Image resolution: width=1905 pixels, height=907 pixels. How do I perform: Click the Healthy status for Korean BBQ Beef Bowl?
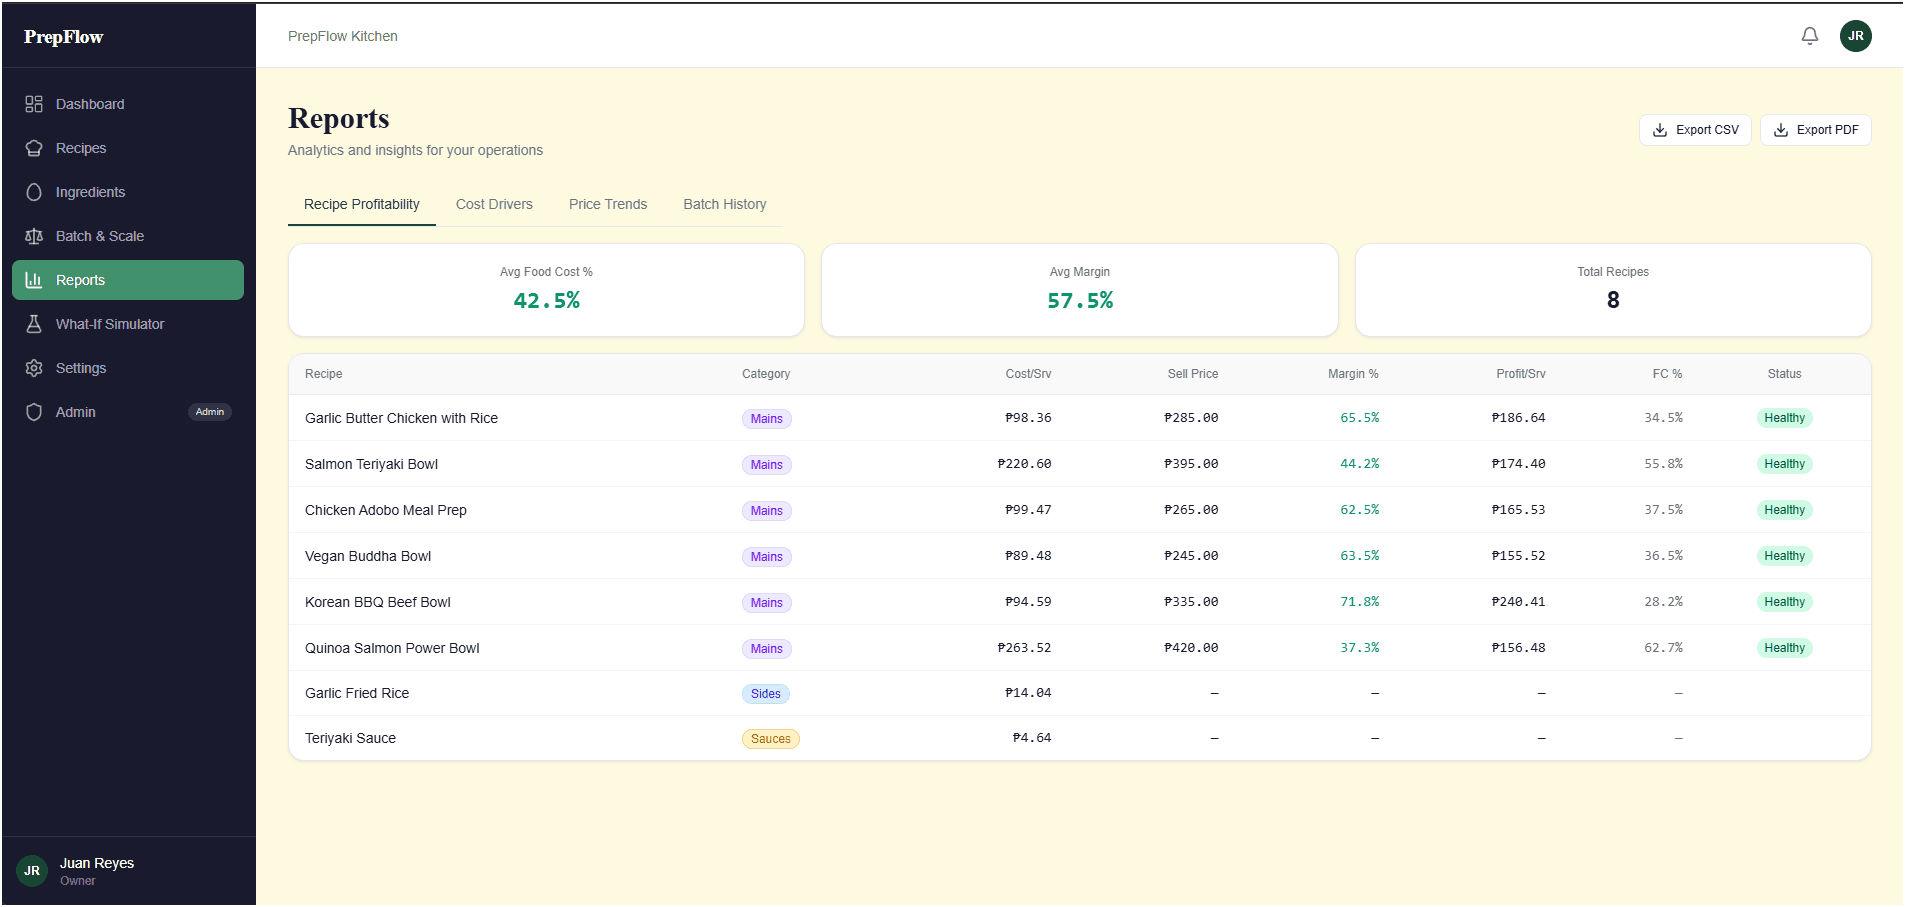pyautogui.click(x=1784, y=602)
